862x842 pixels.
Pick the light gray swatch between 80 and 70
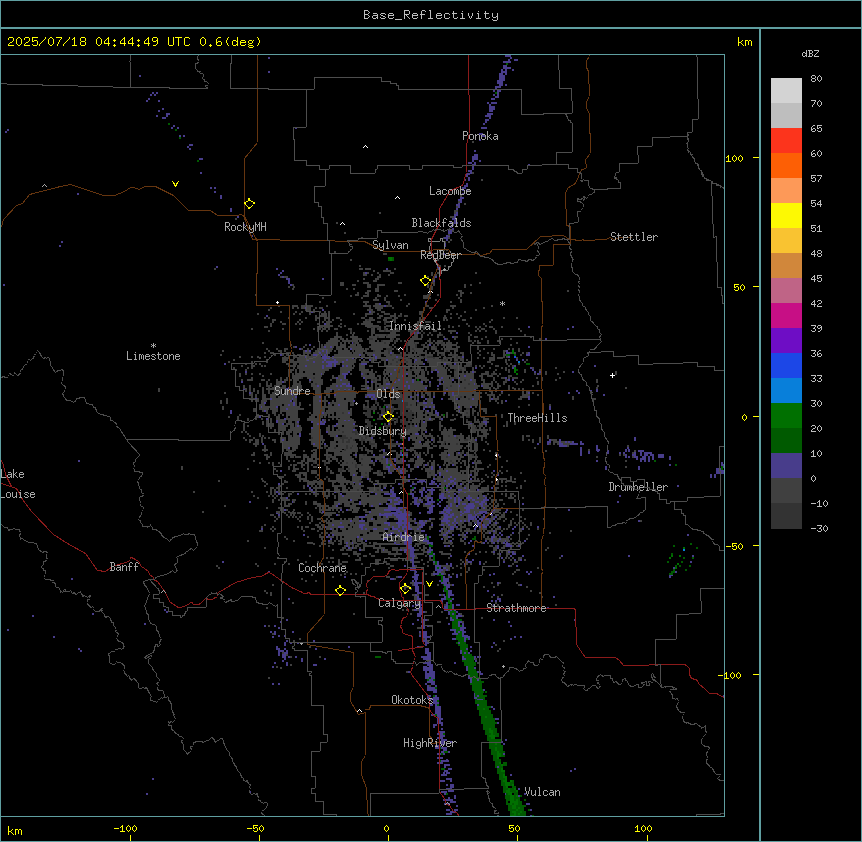pyautogui.click(x=786, y=91)
